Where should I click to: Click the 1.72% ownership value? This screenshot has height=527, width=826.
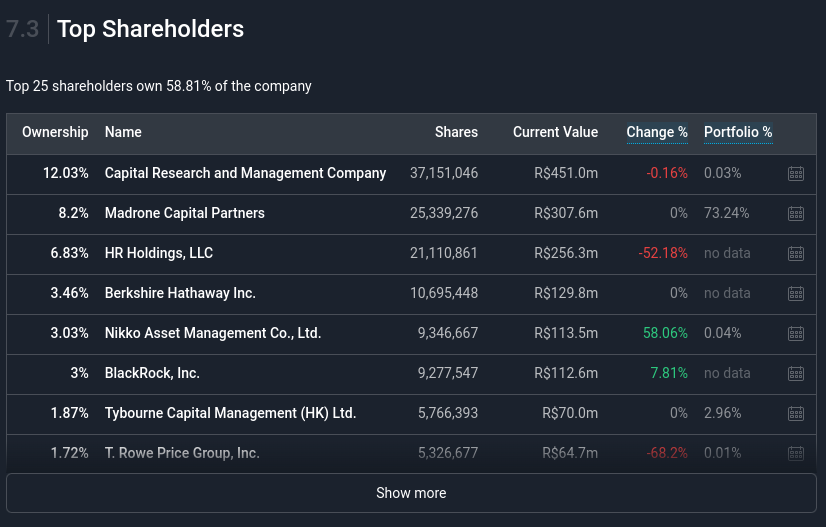70,453
